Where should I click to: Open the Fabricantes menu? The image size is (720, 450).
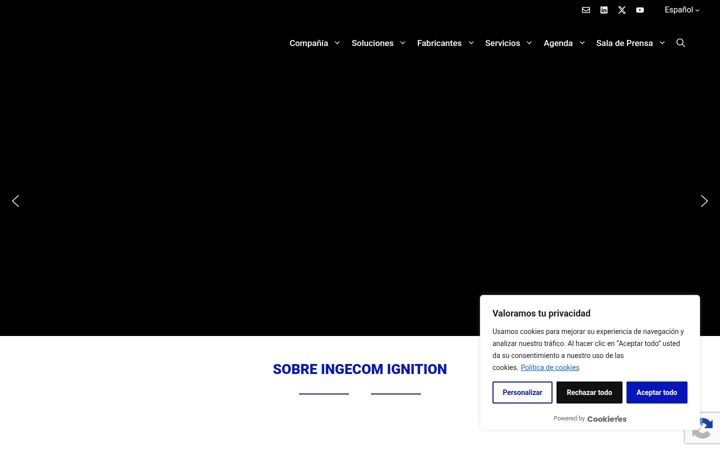click(x=439, y=43)
